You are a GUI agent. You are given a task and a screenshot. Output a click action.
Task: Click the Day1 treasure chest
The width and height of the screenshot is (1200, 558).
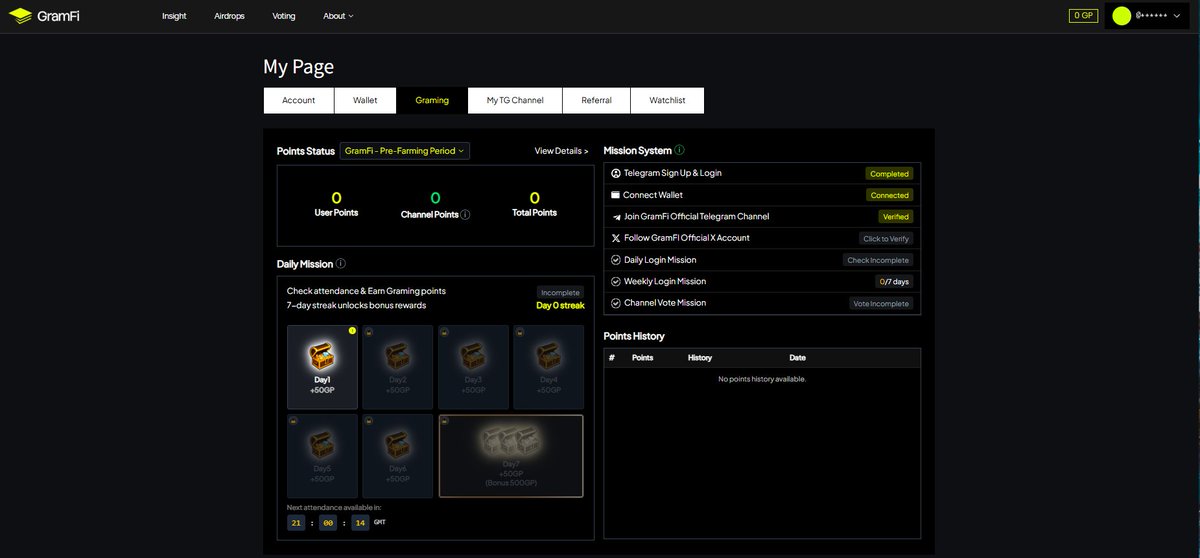321,355
